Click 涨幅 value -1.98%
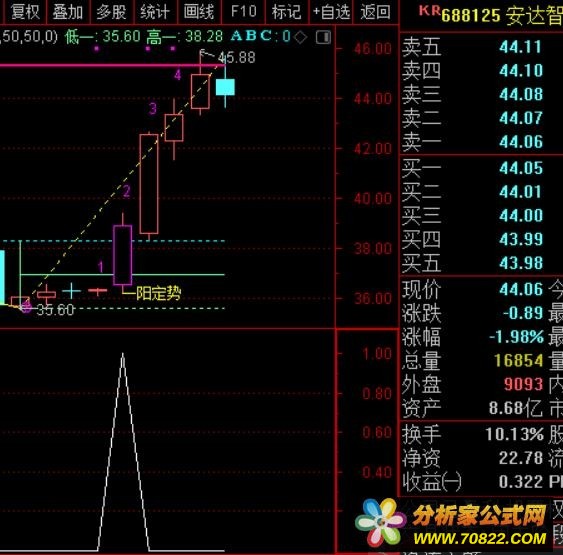 point(516,337)
